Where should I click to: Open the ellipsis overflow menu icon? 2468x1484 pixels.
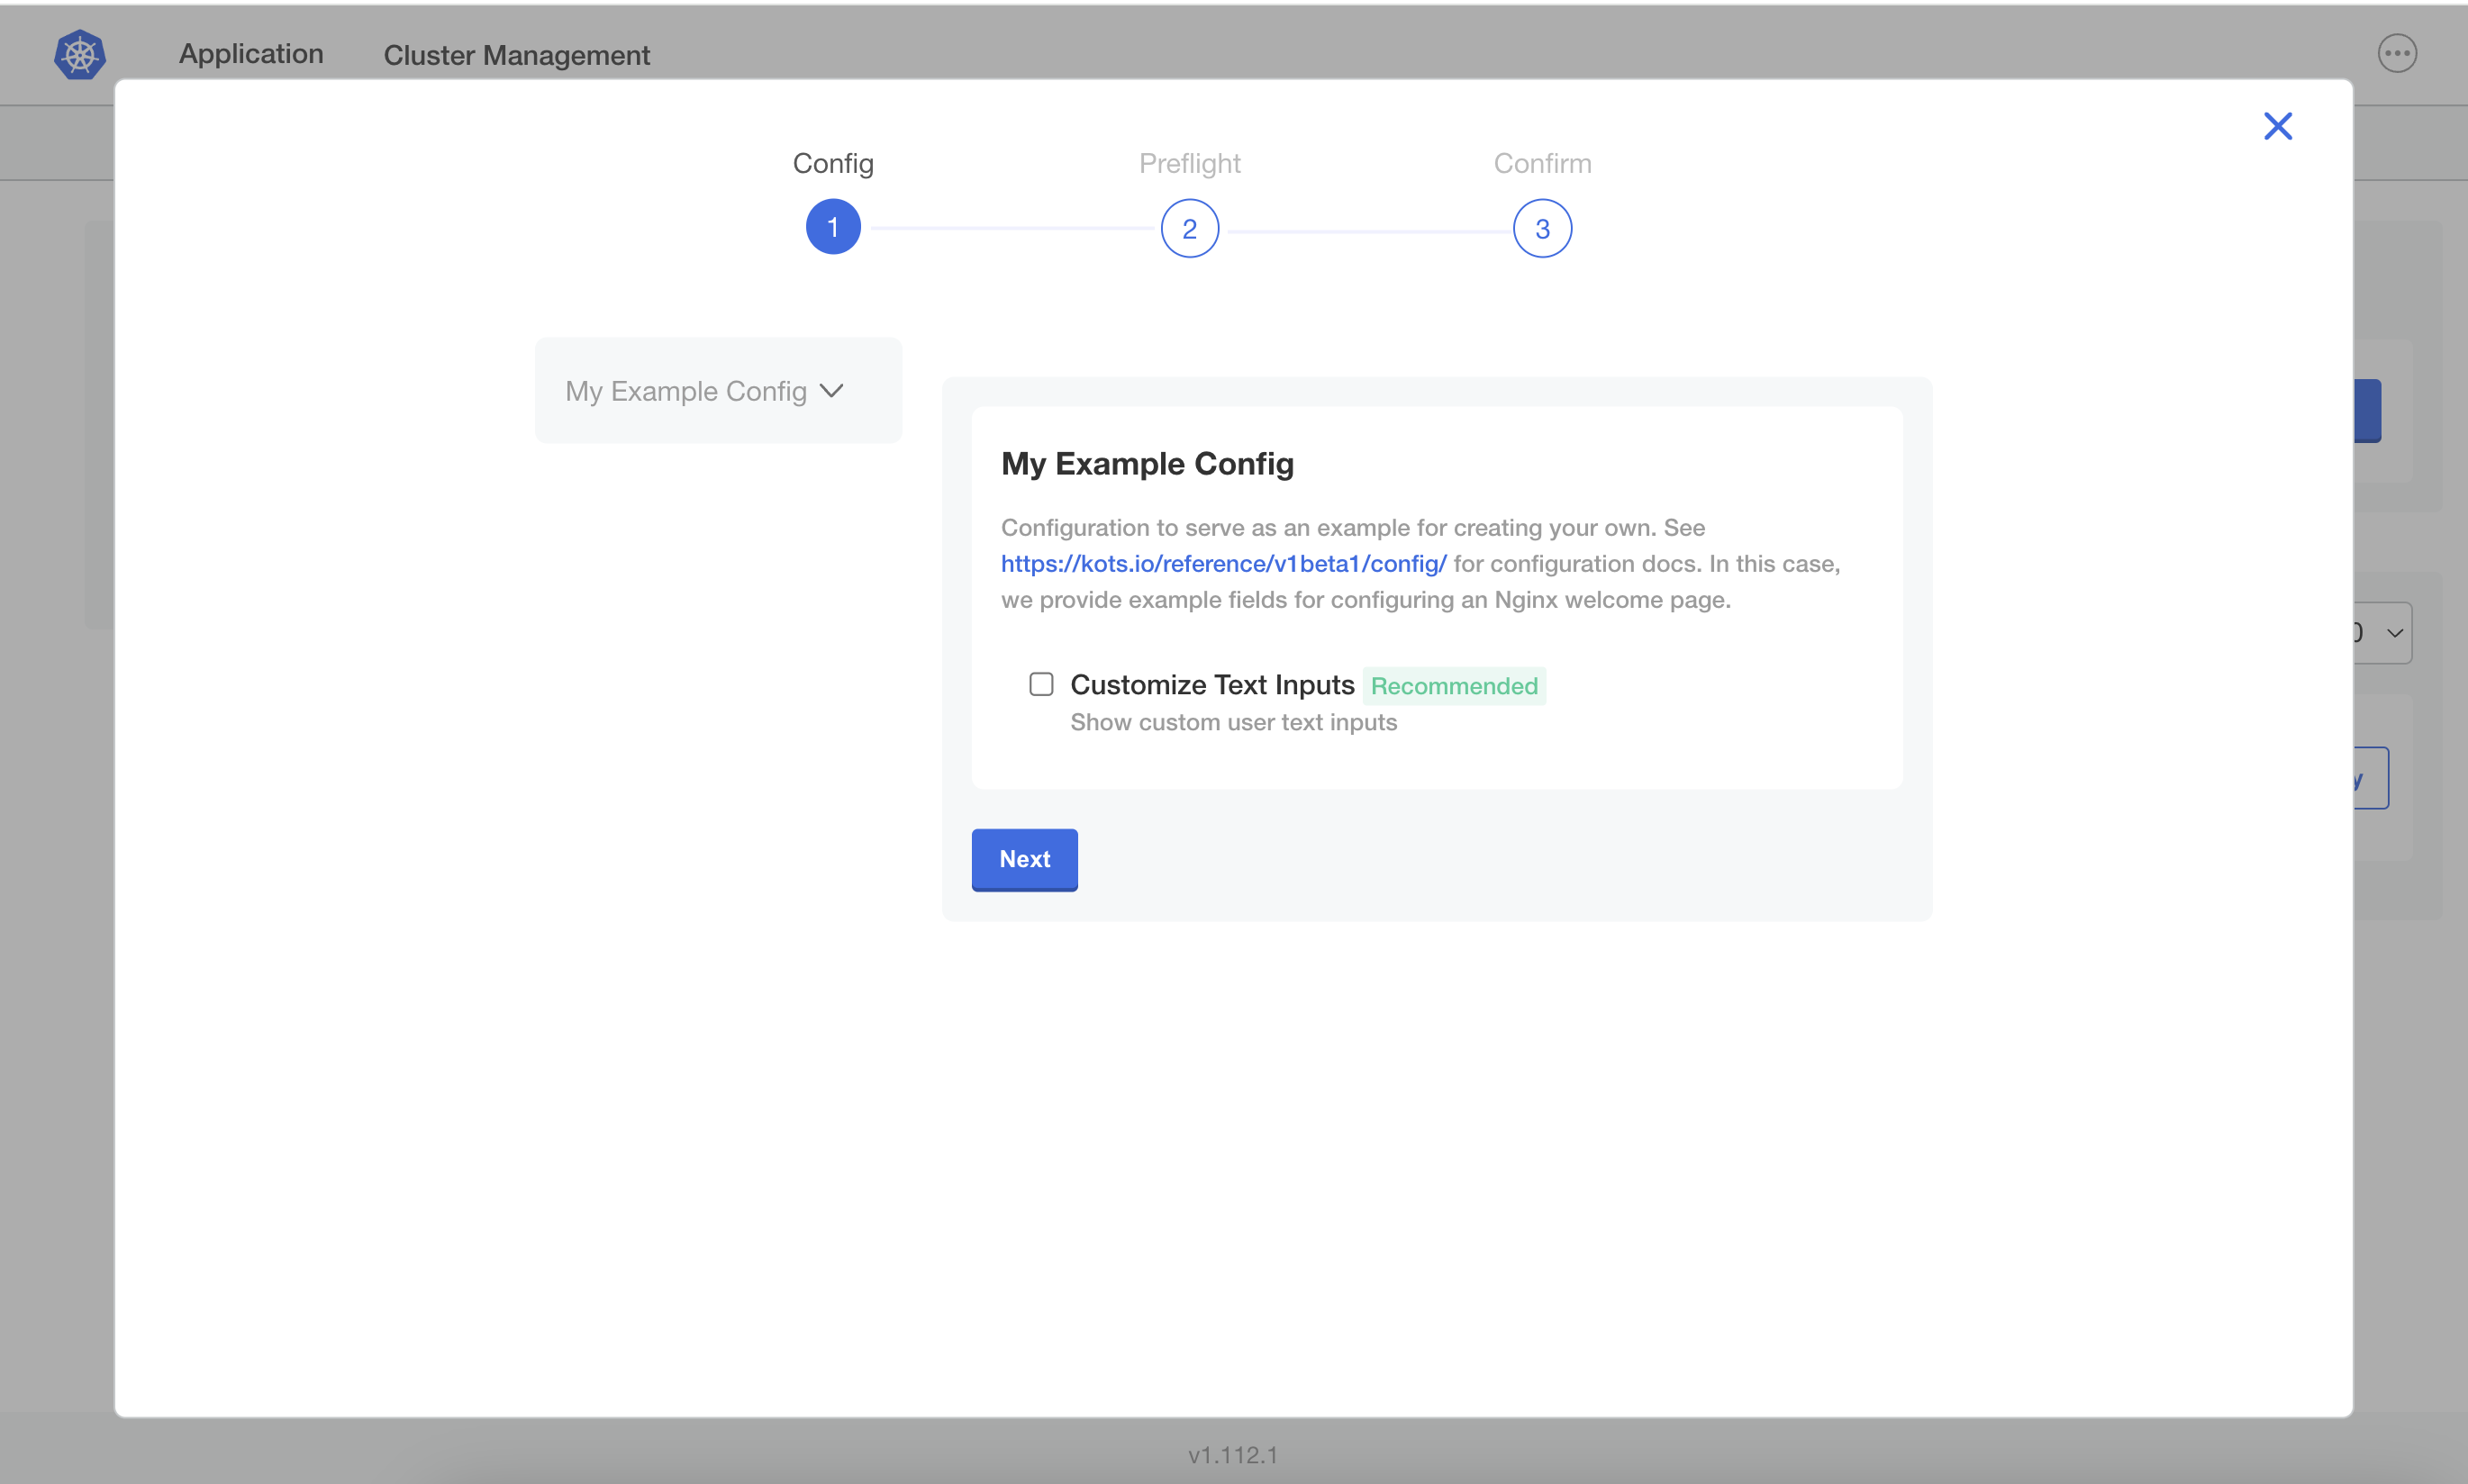click(2397, 53)
